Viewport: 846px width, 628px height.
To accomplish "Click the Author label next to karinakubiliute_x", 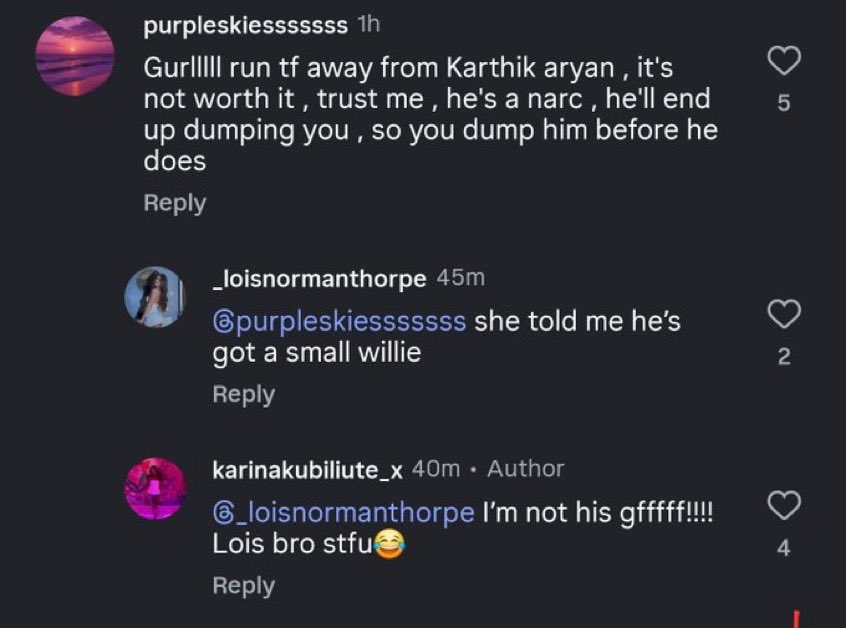I will (x=525, y=469).
